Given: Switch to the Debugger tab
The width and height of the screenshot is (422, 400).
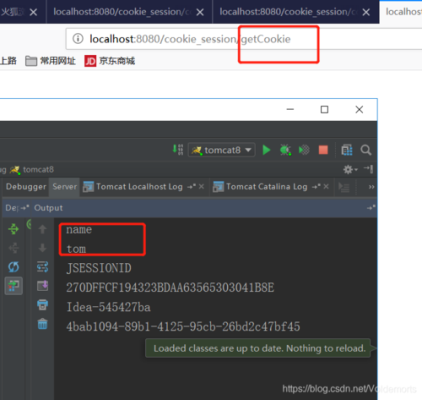Looking at the screenshot, I should (x=26, y=187).
